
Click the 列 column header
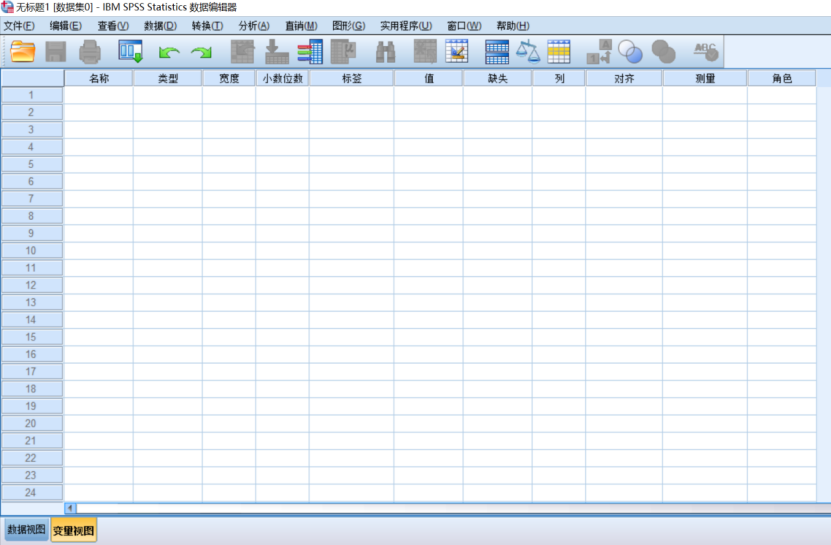click(559, 78)
